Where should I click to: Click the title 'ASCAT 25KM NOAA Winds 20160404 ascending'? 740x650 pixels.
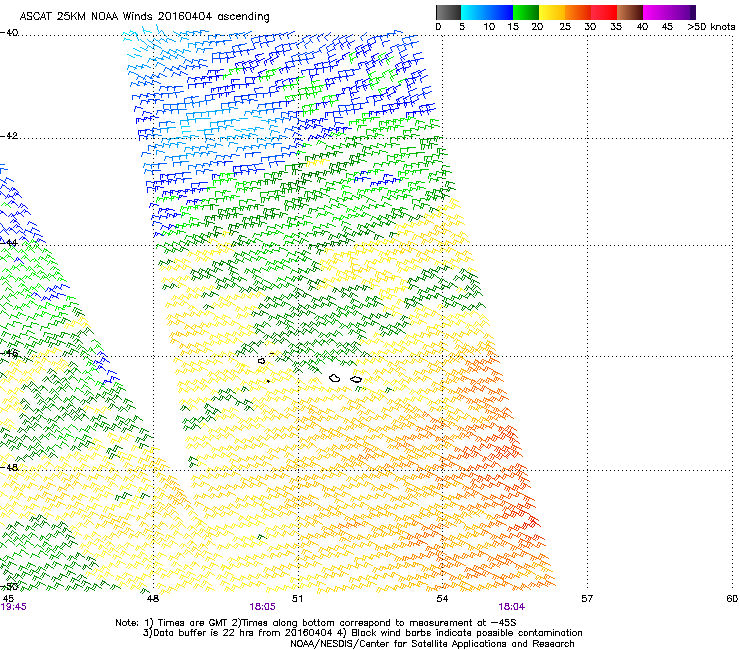point(144,16)
